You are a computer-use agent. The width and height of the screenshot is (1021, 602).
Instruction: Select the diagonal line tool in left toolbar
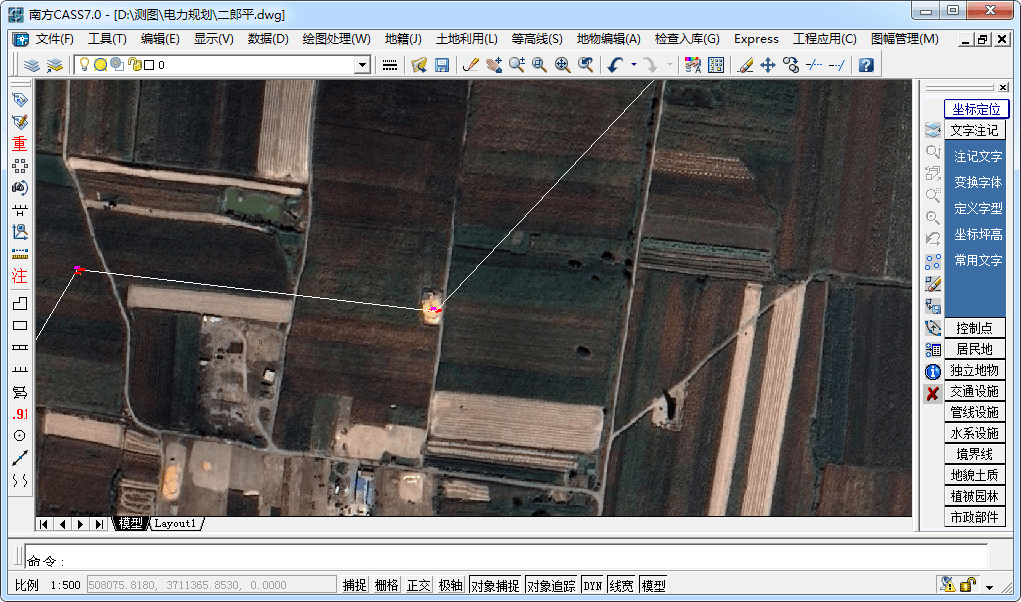click(20, 458)
